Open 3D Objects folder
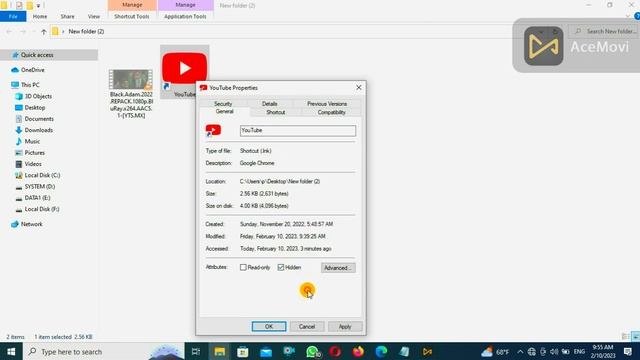Screen dimensions: 640x360 pyautogui.click(x=38, y=96)
